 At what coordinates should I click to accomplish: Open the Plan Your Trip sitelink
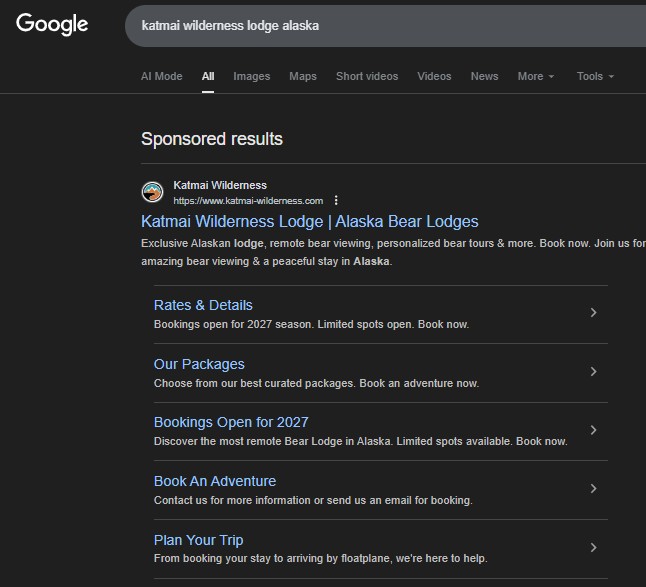pyautogui.click(x=199, y=540)
